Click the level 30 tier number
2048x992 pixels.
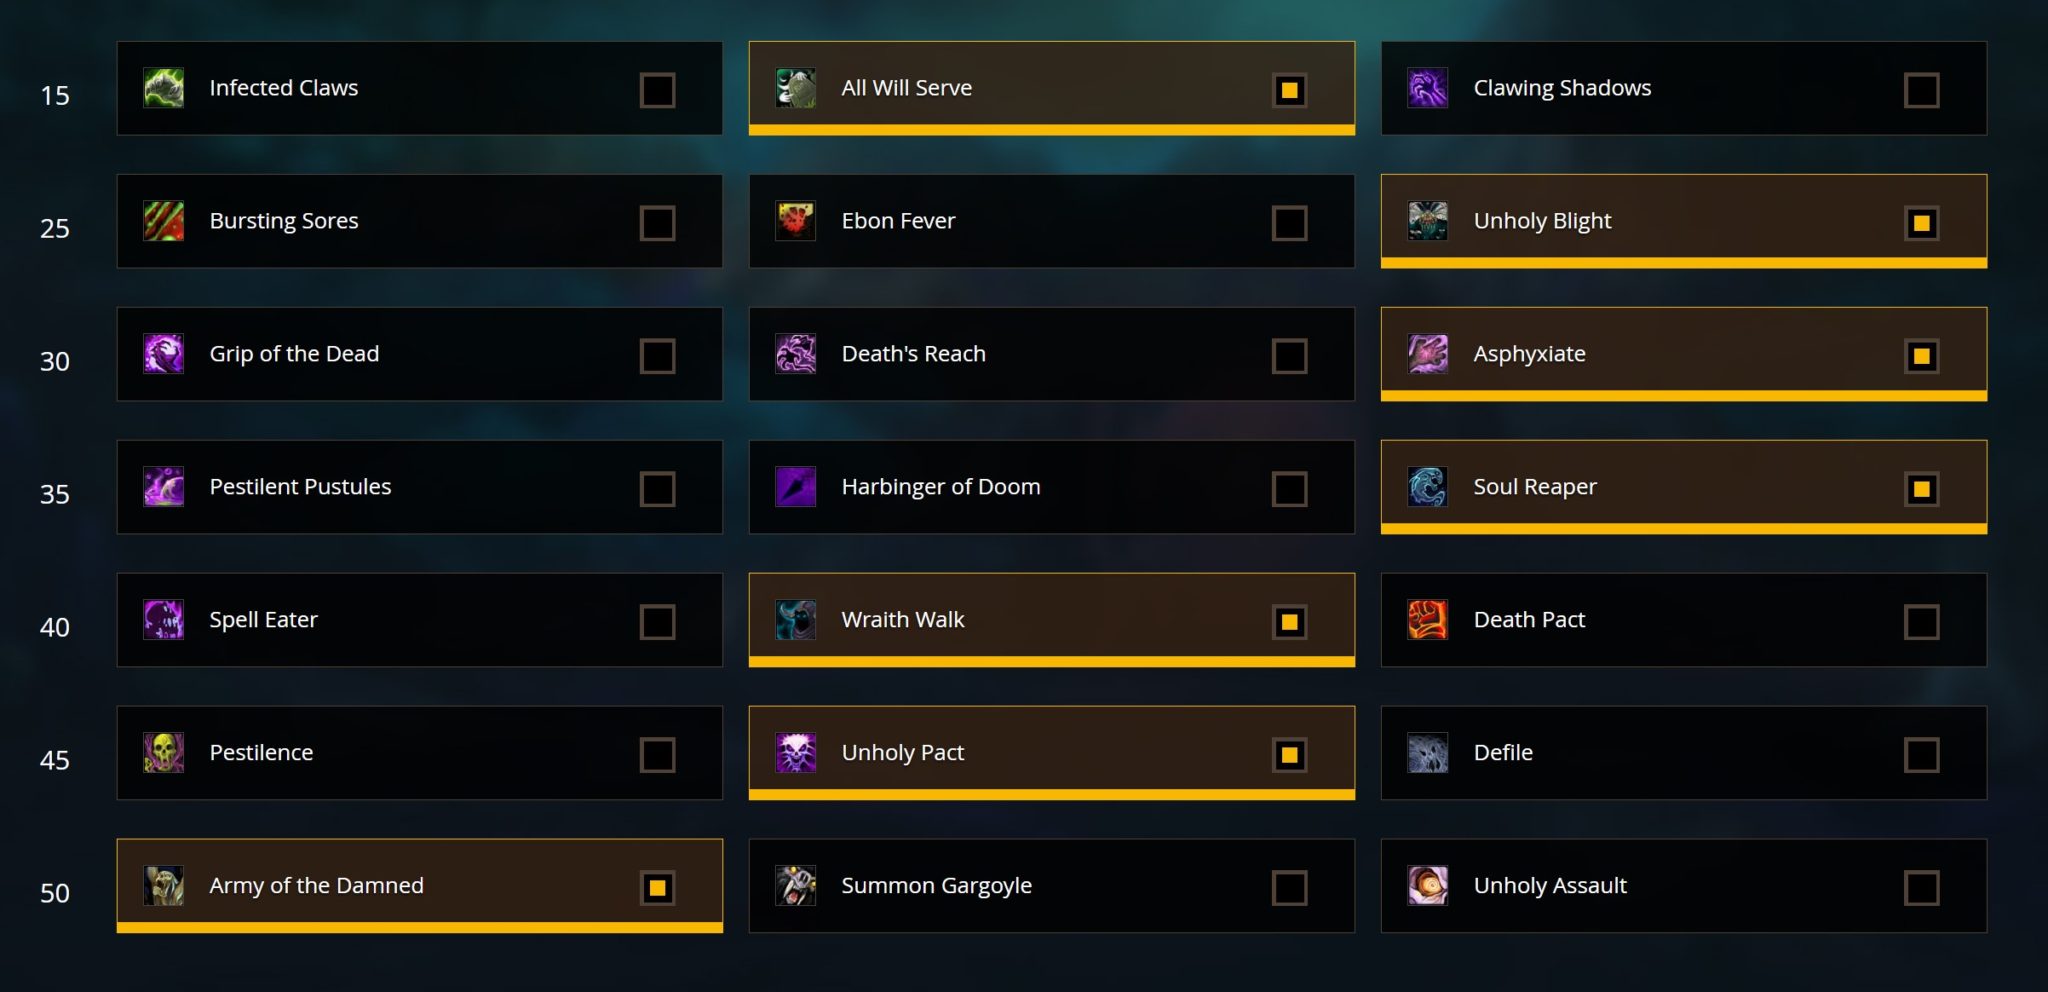point(55,361)
